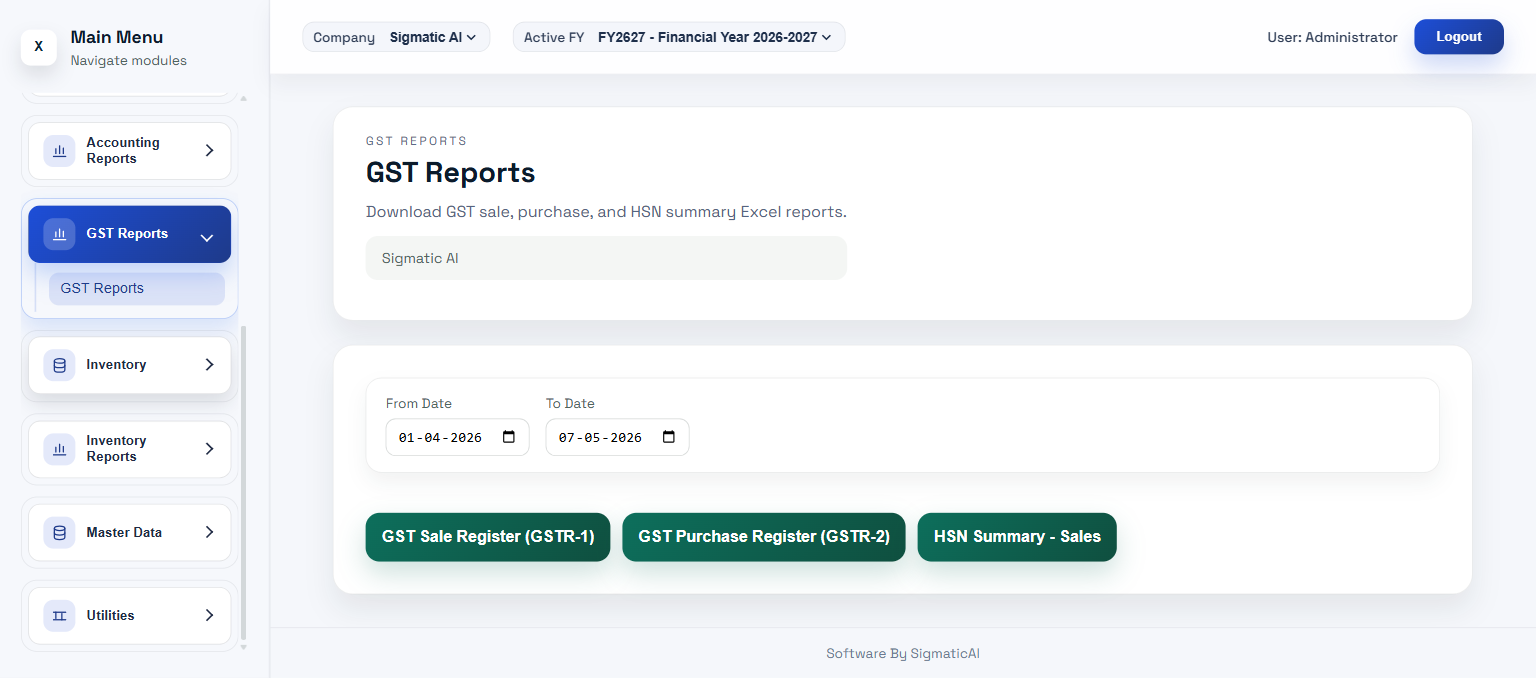
Task: Close the main menu with the X button
Action: (x=39, y=46)
